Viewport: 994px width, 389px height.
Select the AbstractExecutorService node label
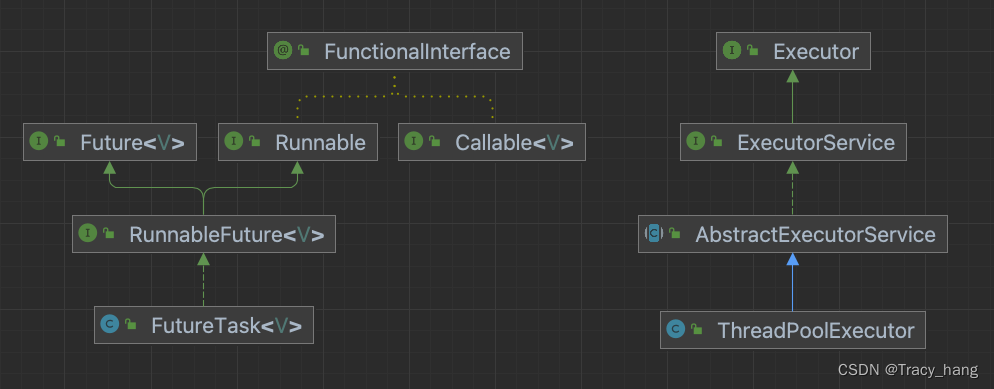(815, 234)
